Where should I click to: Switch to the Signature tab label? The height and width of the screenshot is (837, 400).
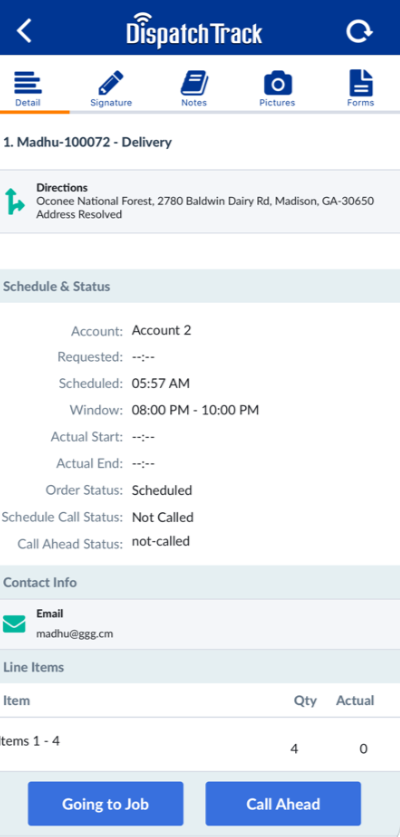[x=111, y=103]
